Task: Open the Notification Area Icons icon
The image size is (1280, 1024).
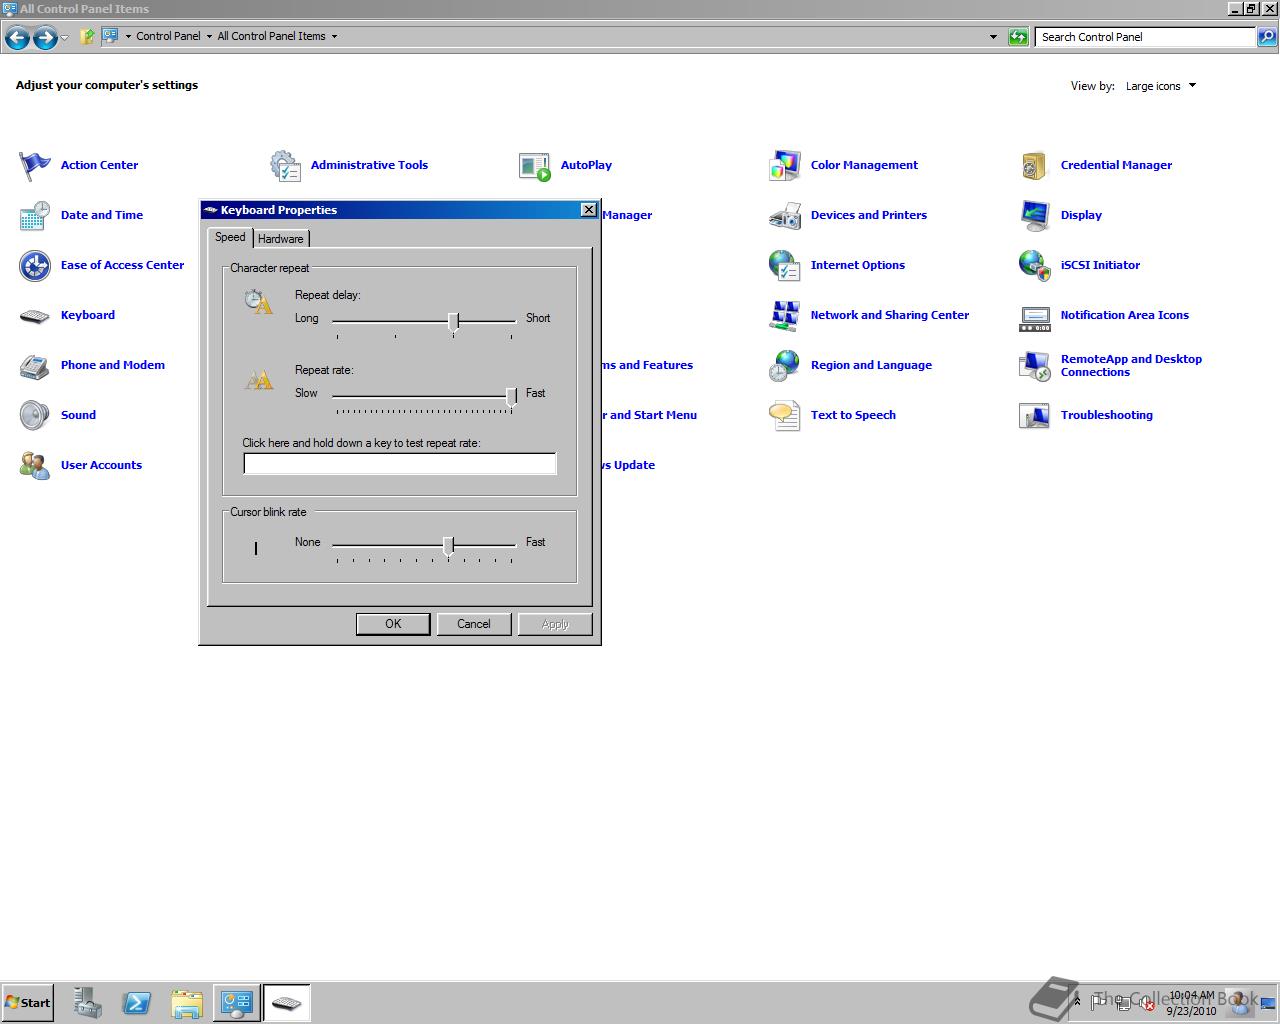Action: click(1035, 317)
